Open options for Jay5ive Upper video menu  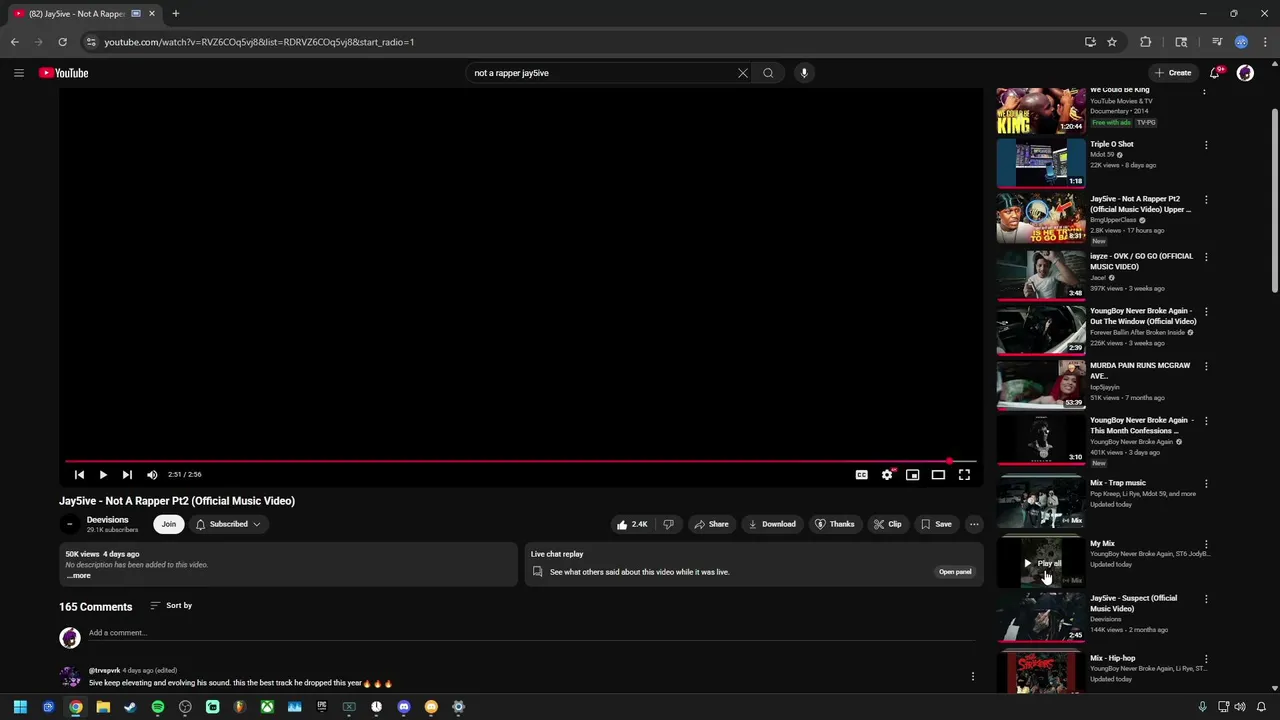[x=1205, y=200]
